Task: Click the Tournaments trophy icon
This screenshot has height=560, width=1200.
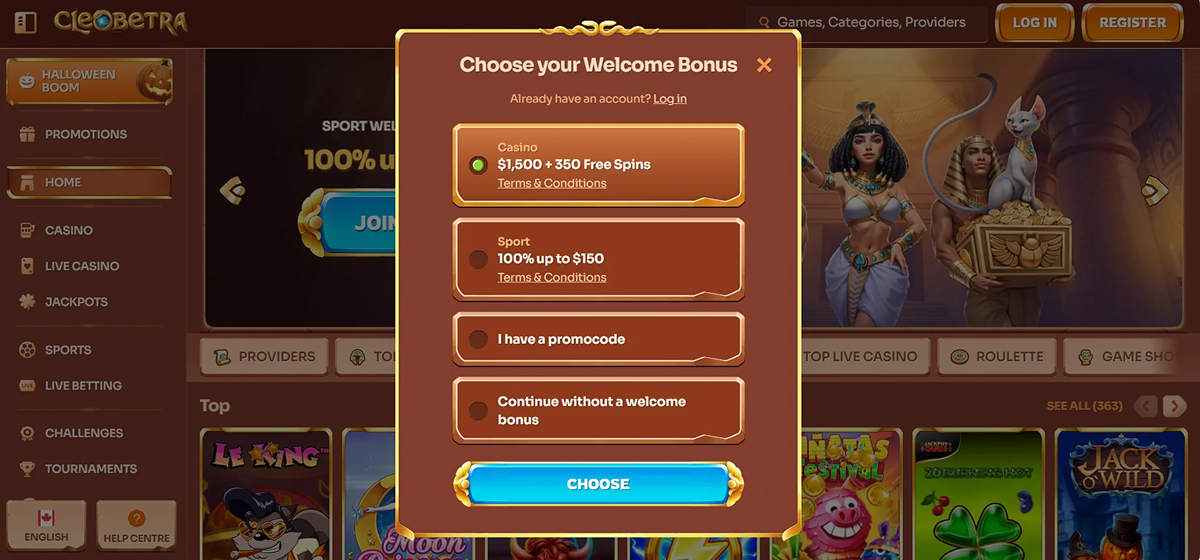Action: 27,468
